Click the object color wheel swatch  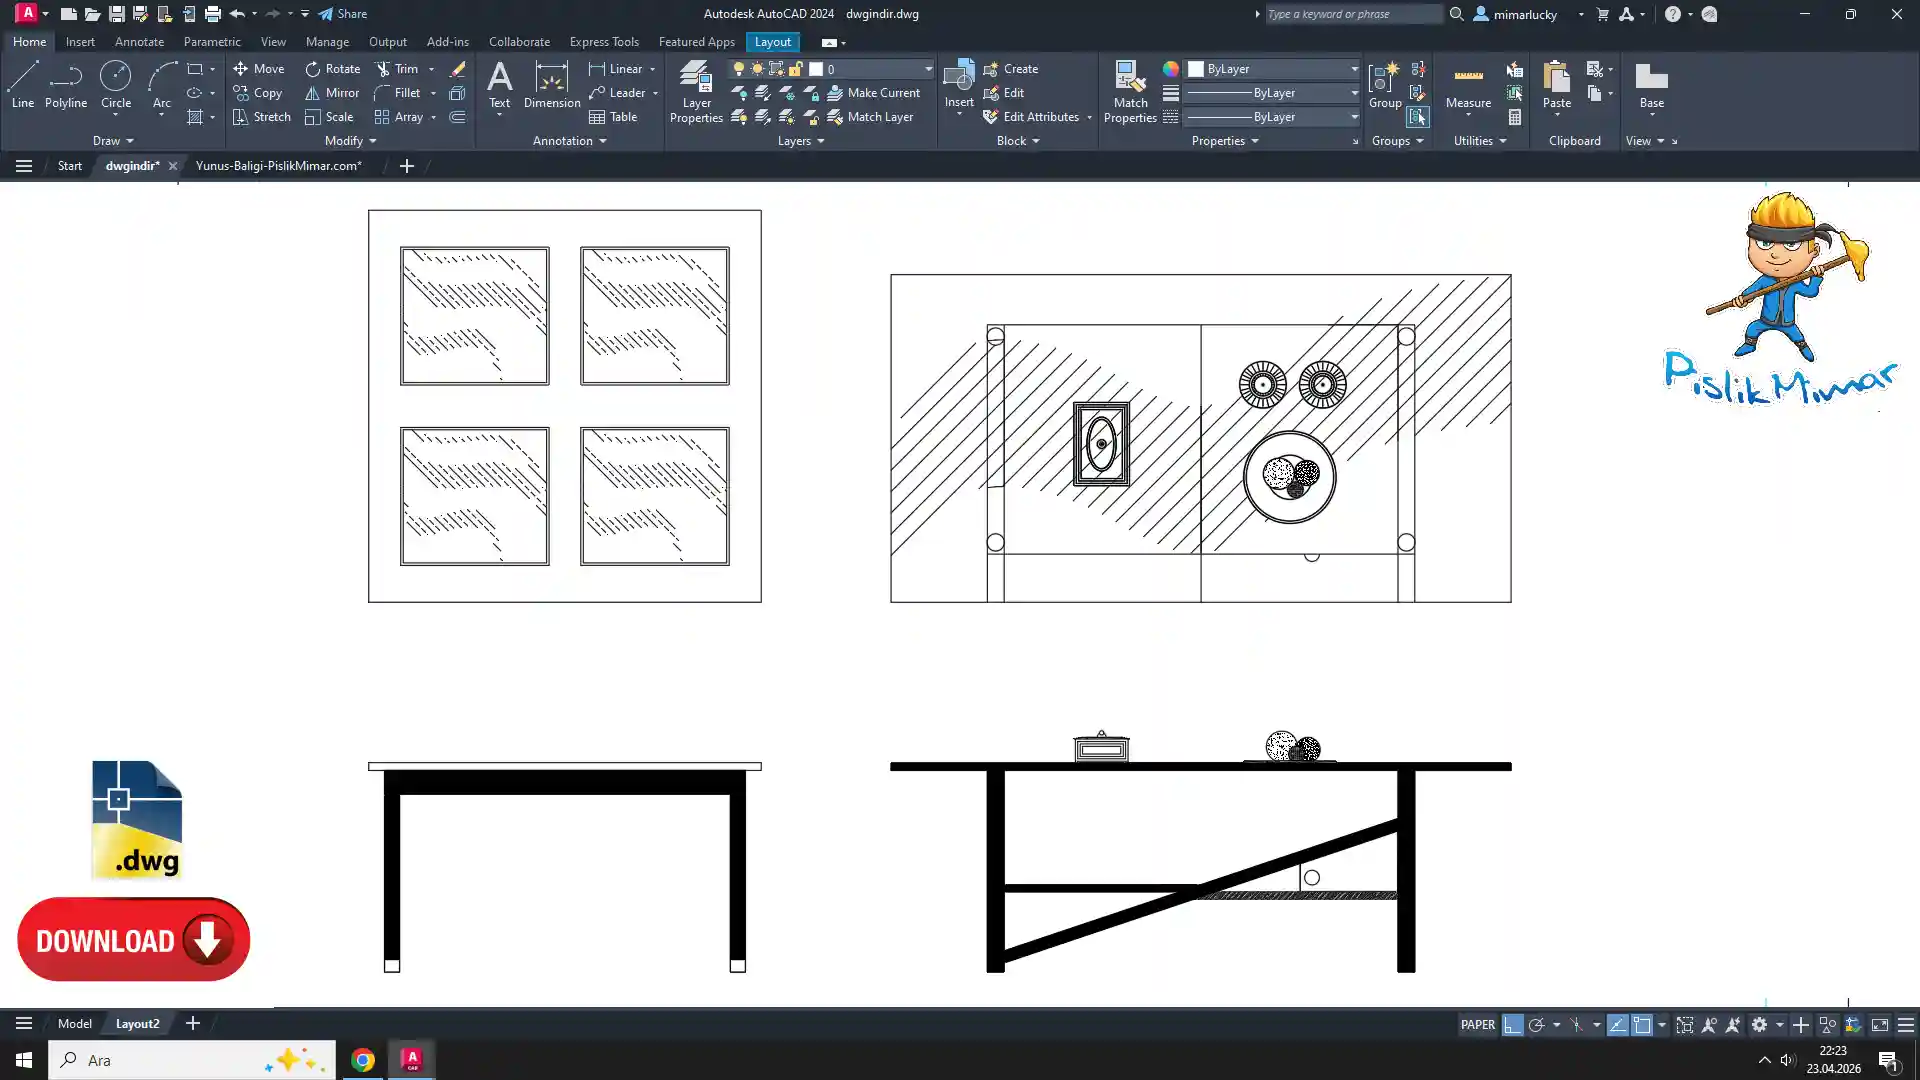(1170, 69)
